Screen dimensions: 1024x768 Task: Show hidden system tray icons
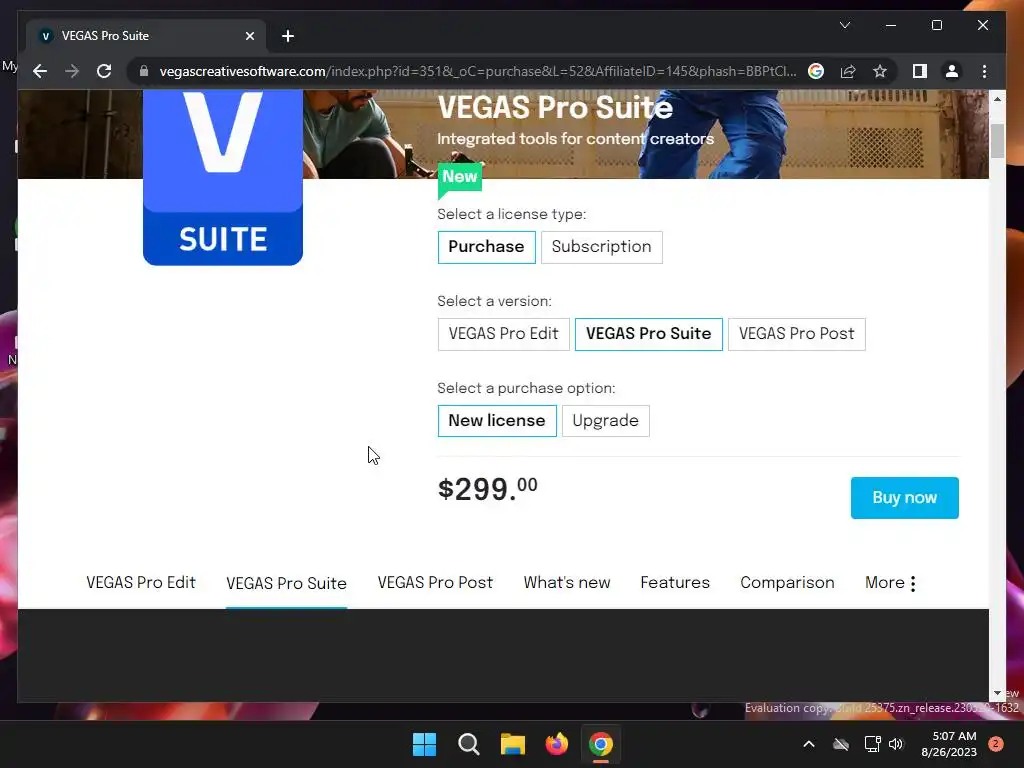click(x=808, y=744)
